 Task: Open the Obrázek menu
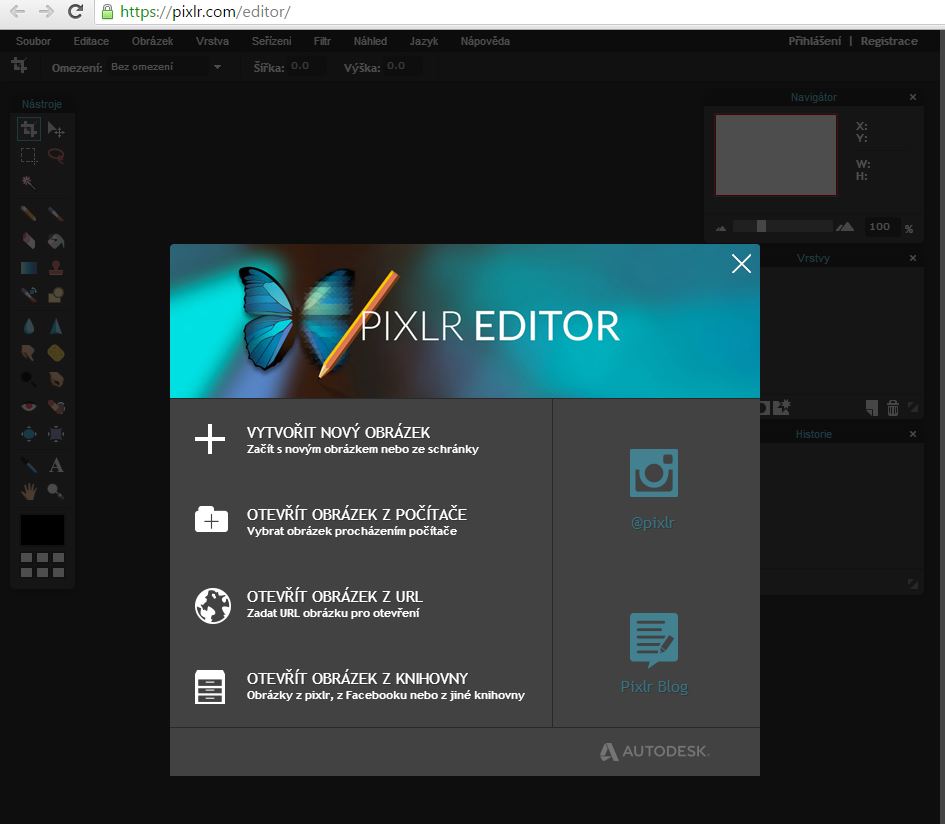[x=152, y=41]
